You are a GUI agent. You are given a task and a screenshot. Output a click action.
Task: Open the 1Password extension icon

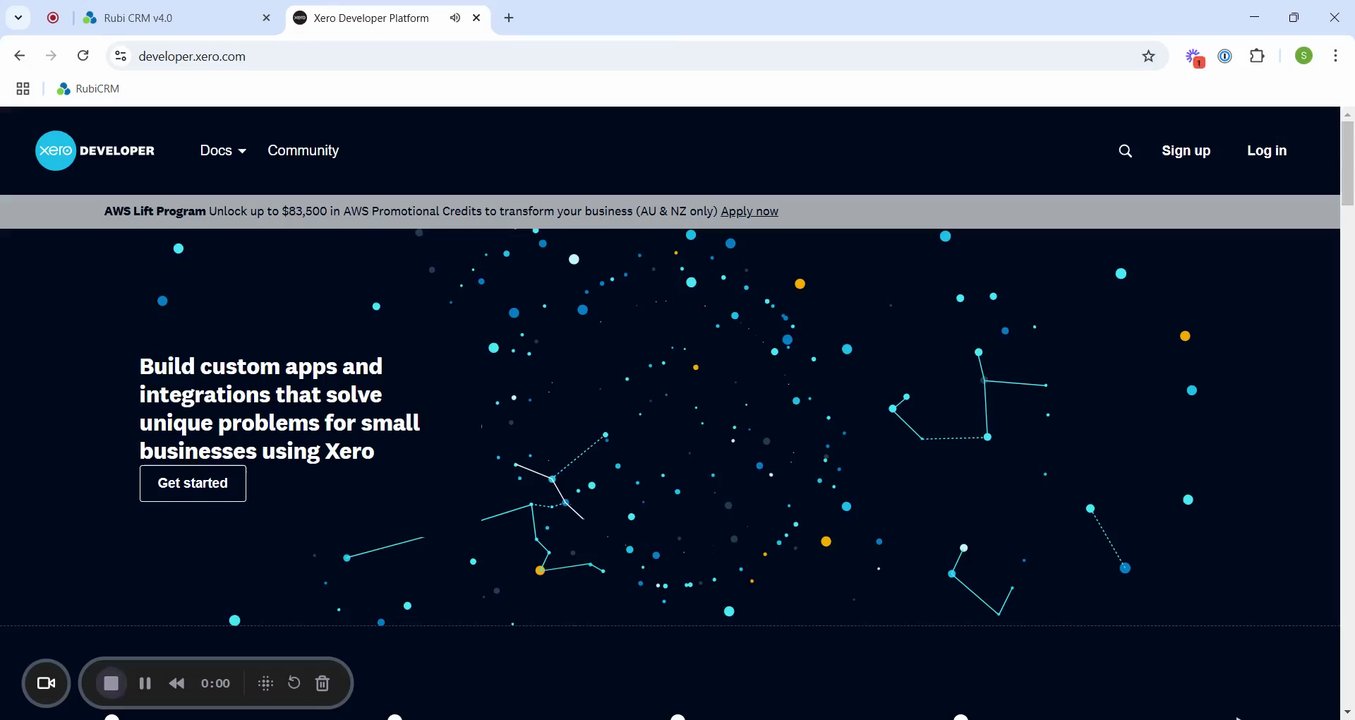click(x=1225, y=56)
